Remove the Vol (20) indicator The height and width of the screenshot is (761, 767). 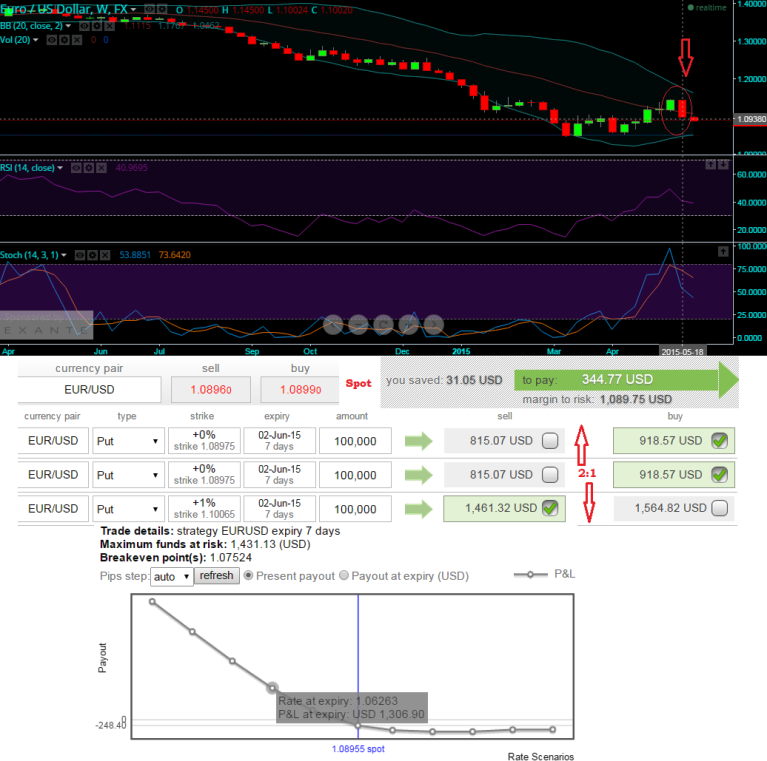coord(77,40)
